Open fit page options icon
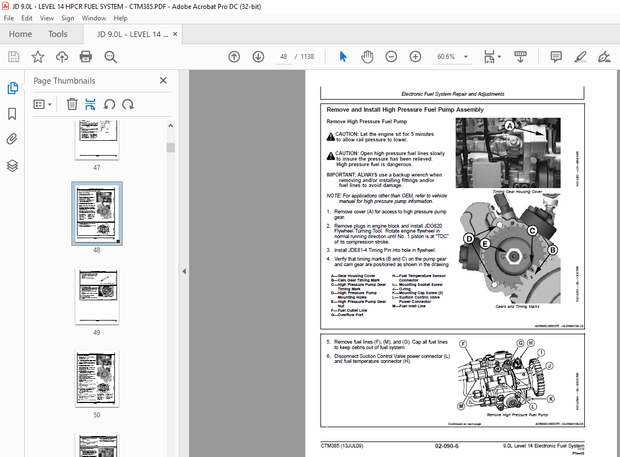 491,57
